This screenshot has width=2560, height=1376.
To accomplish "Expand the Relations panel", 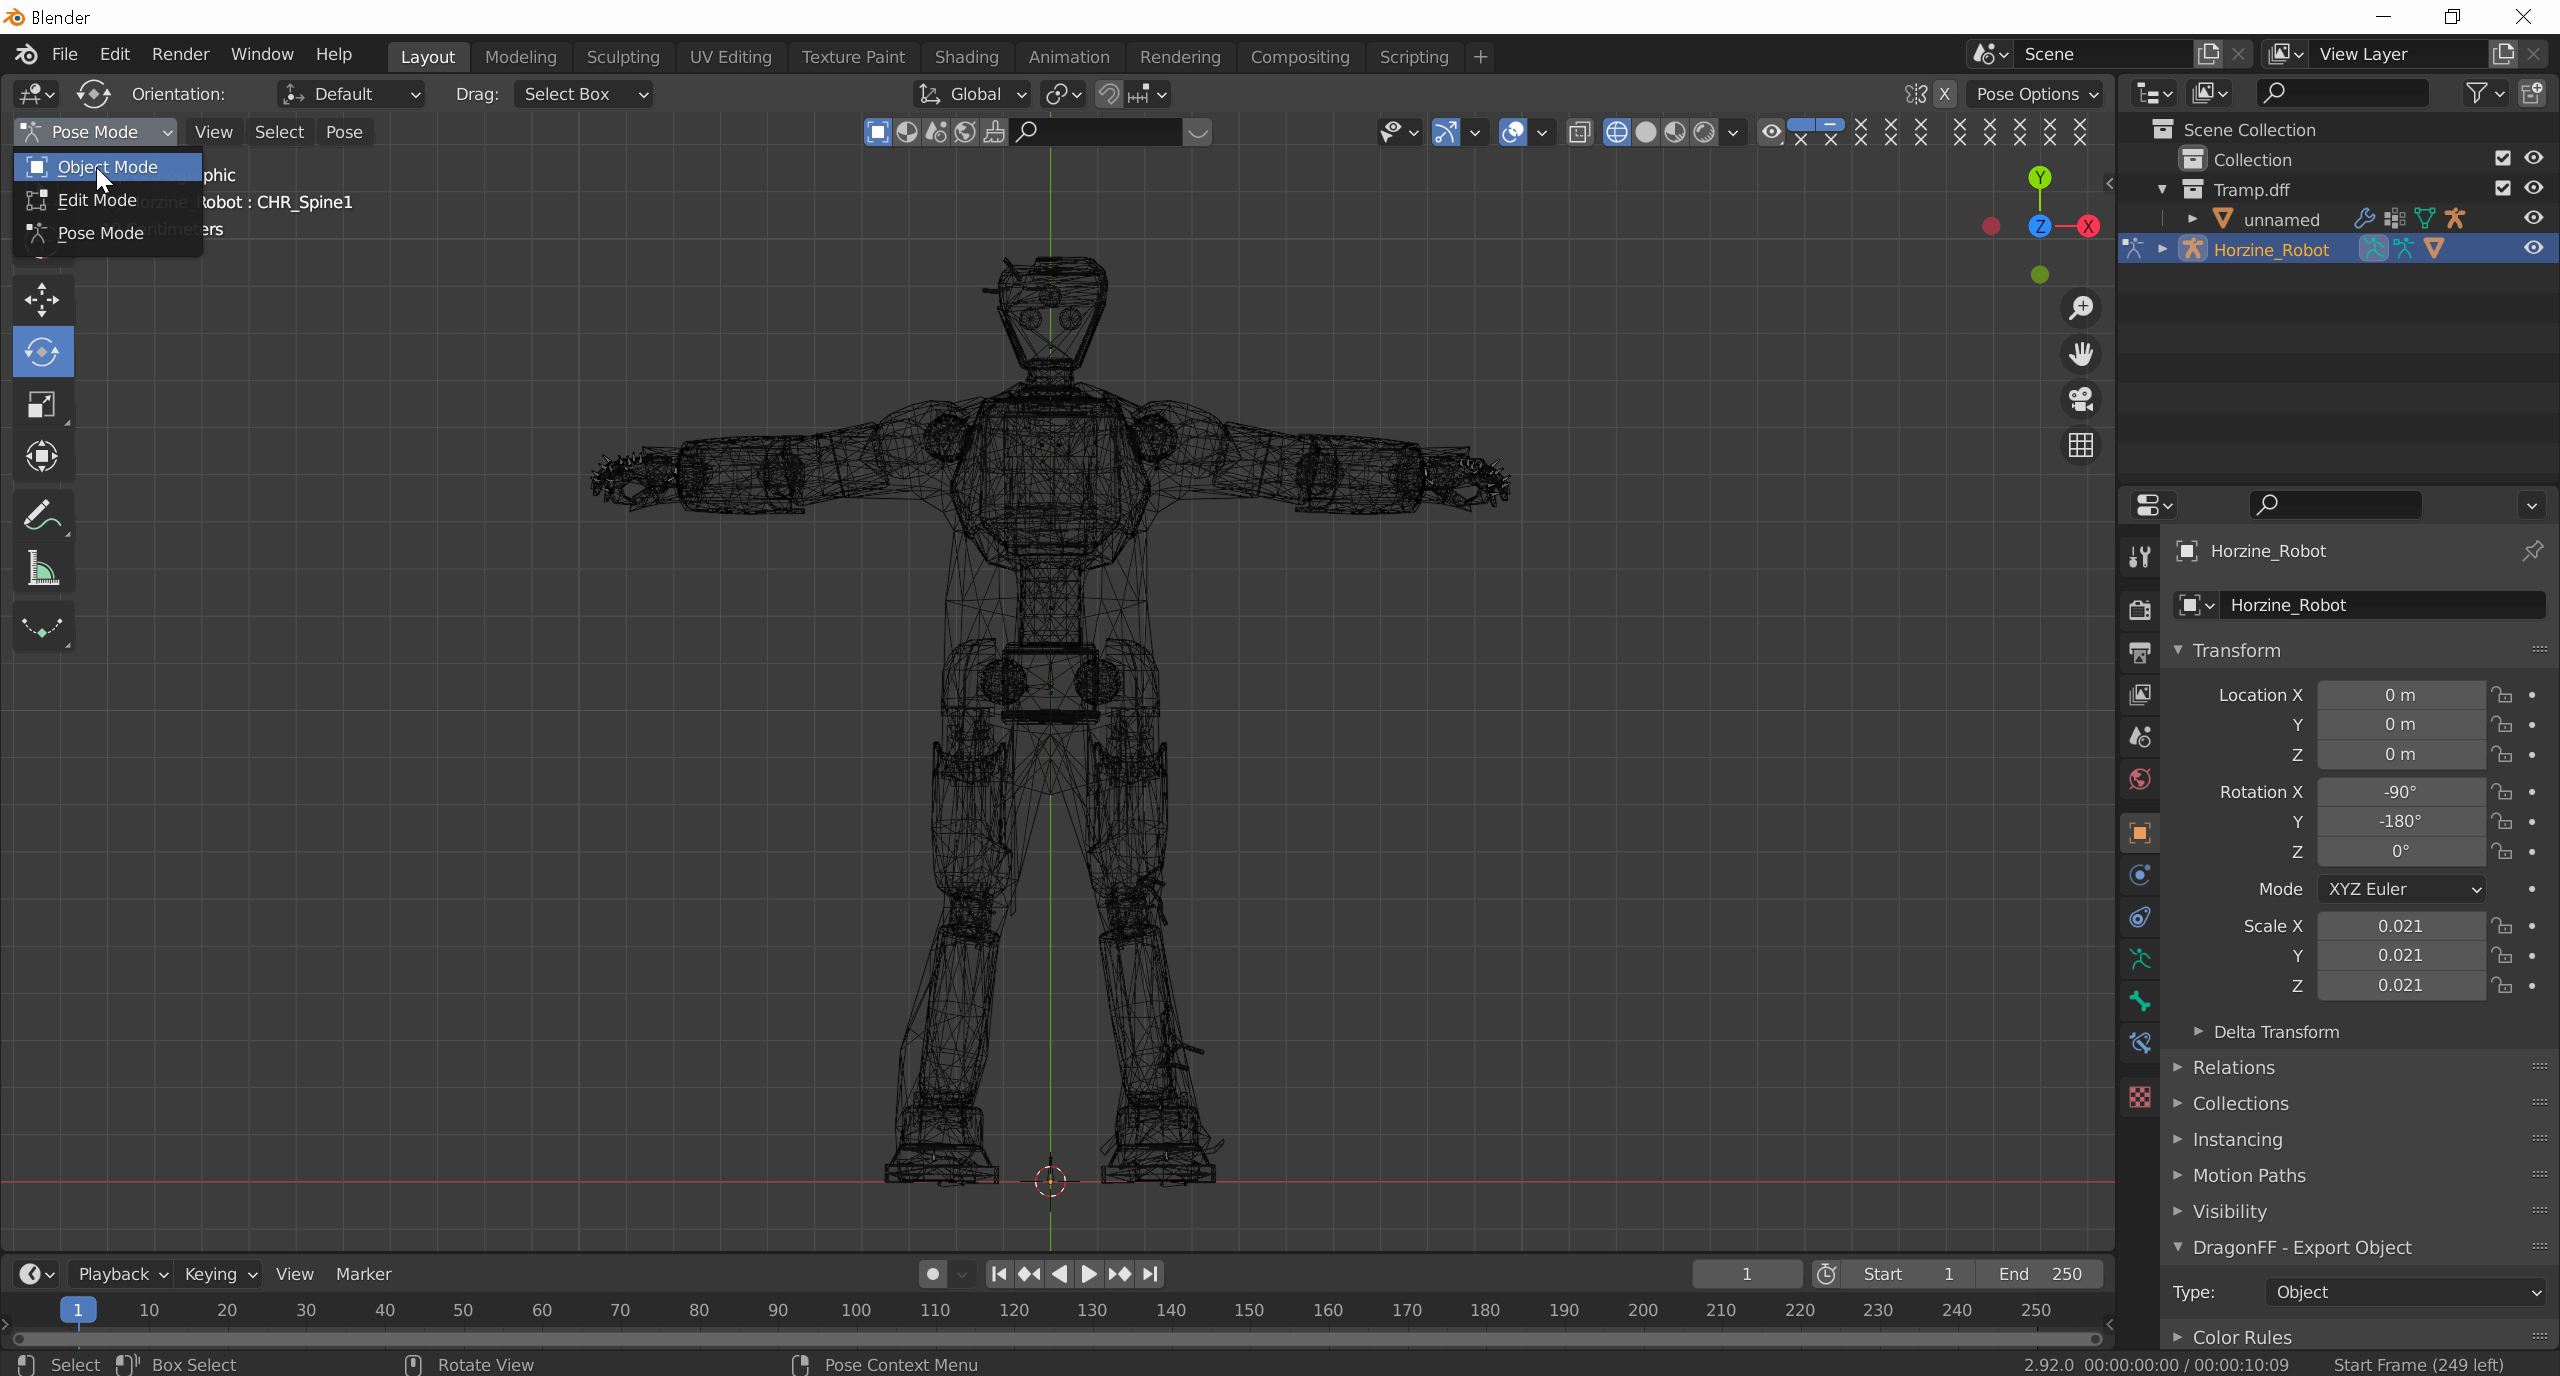I will click(2233, 1067).
